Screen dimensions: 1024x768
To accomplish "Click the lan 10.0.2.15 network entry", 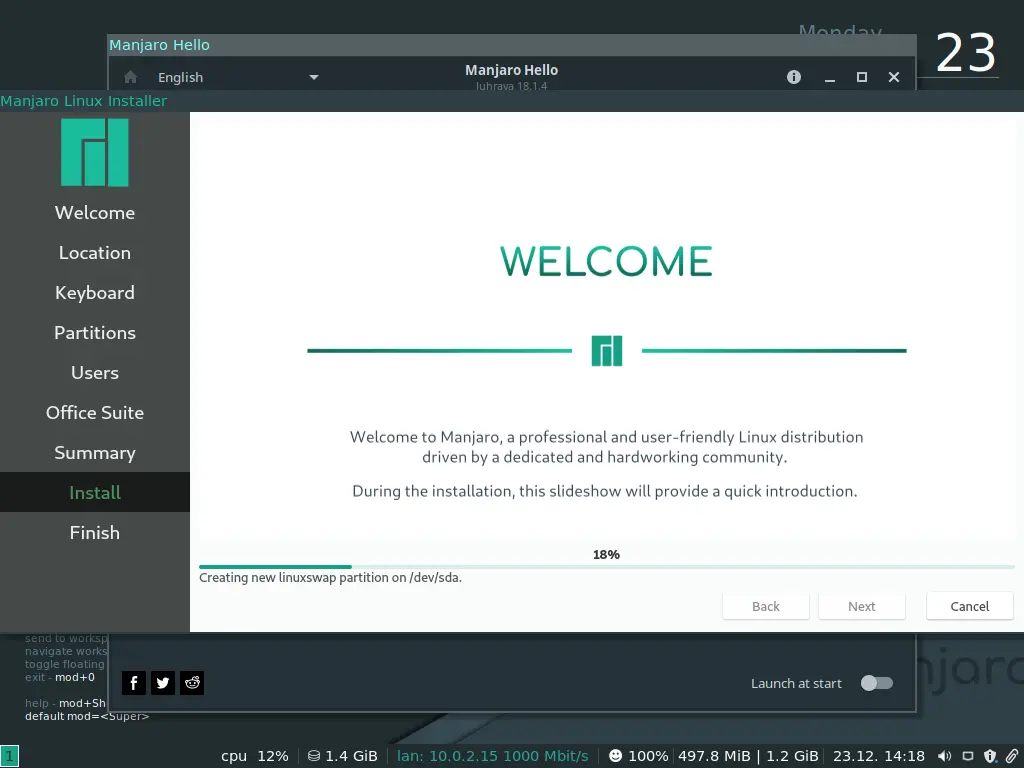I will 493,756.
